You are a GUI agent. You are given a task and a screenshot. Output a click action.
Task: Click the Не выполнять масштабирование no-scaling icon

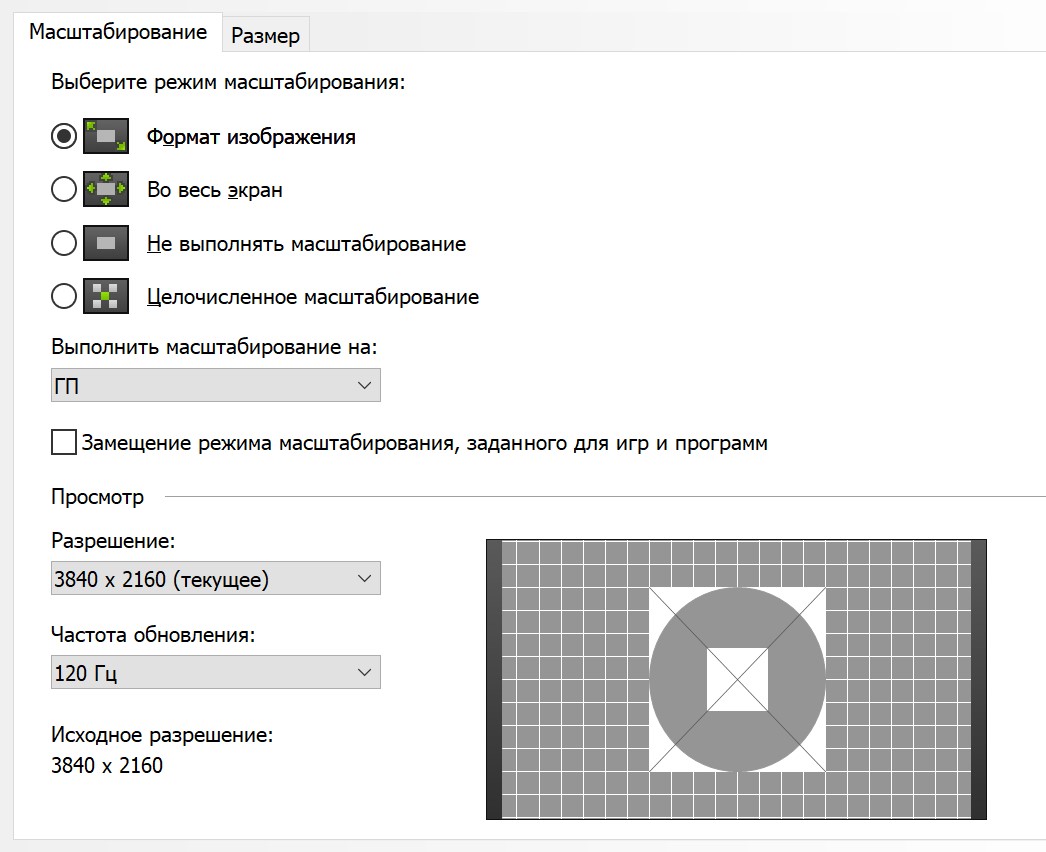(106, 243)
